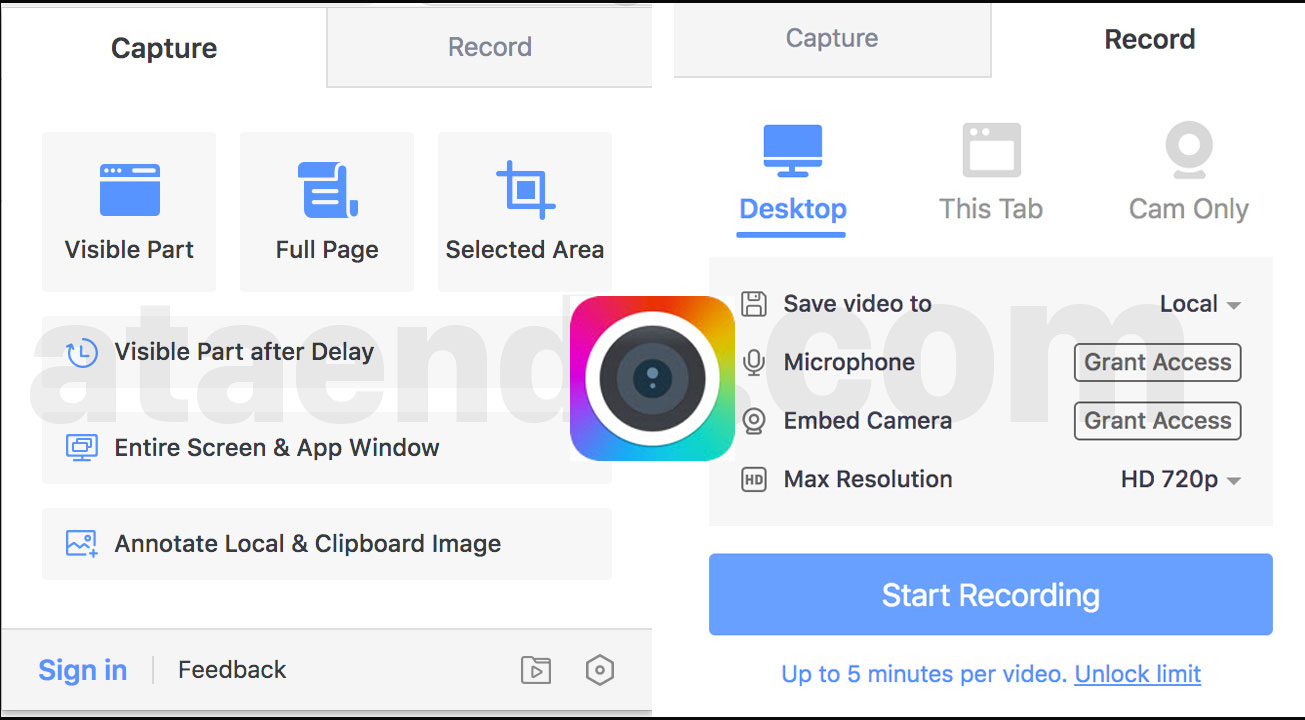Viewport: 1305px width, 720px height.
Task: Click the colorful camera app logo
Action: [x=652, y=378]
